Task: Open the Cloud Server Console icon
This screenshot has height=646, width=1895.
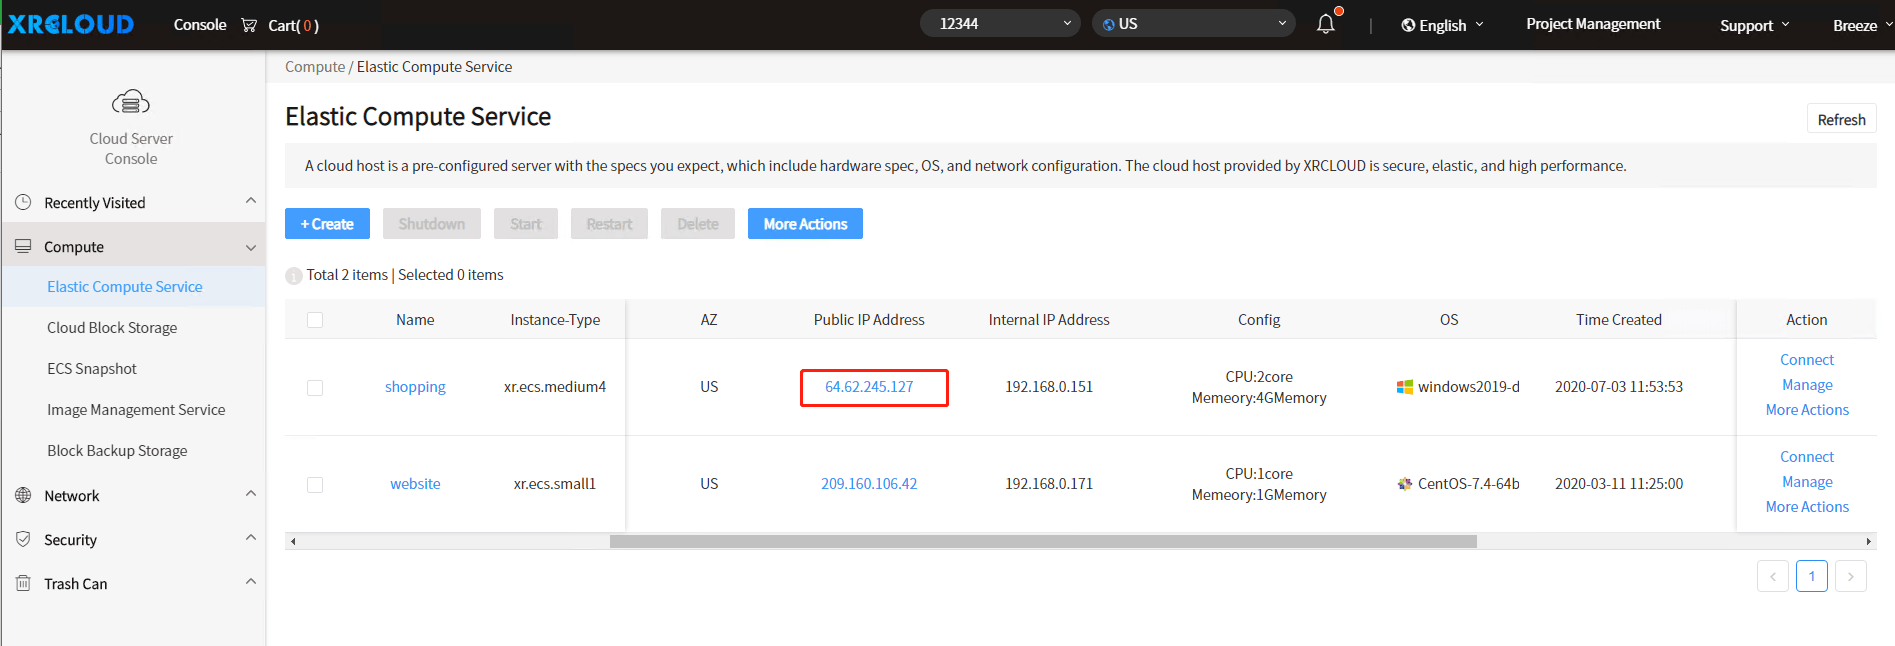Action: [131, 102]
